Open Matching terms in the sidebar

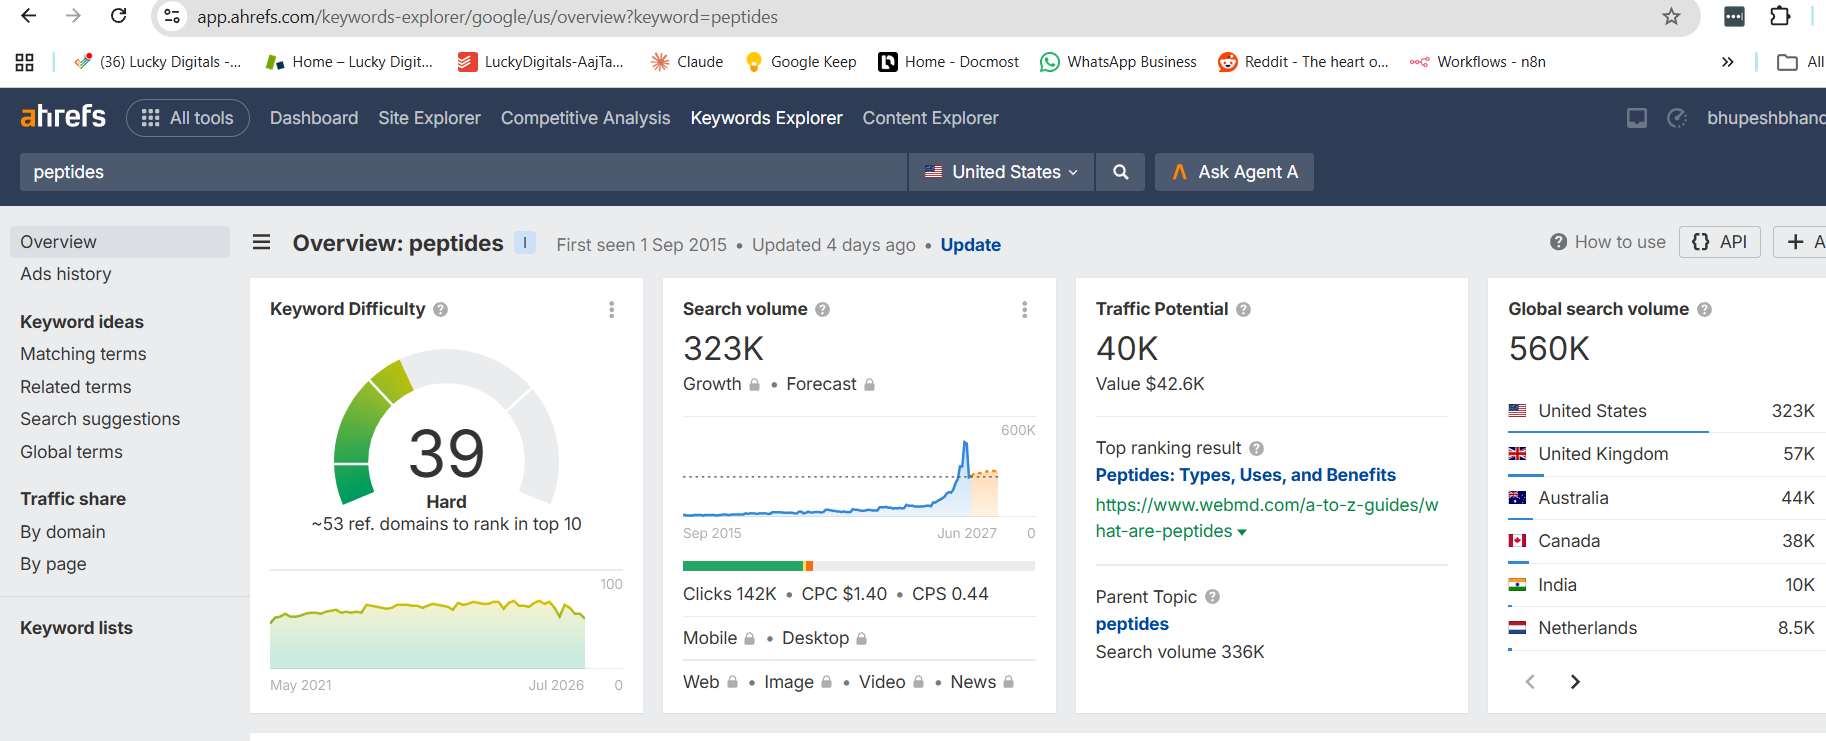point(83,354)
